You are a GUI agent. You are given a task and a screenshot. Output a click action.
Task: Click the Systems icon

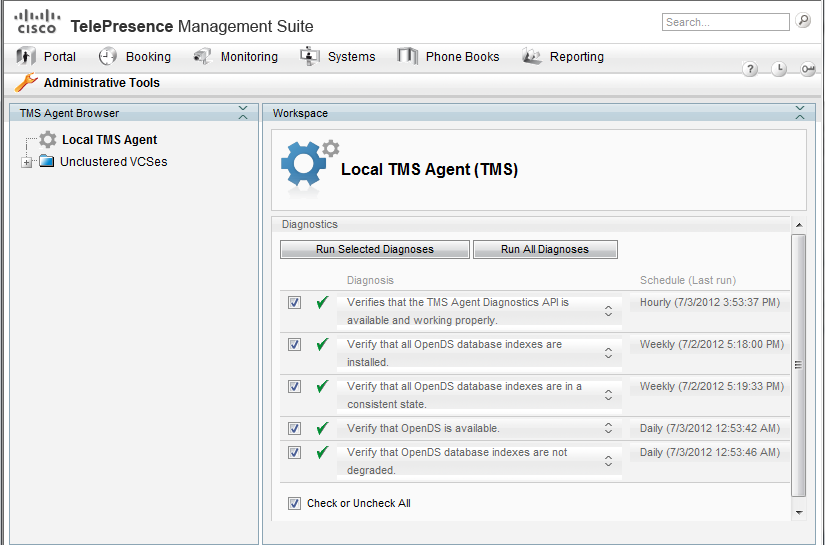point(309,56)
